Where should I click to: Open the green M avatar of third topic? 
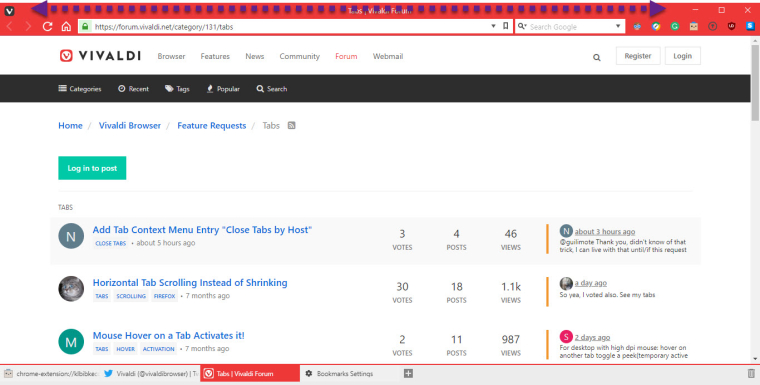(x=71, y=342)
